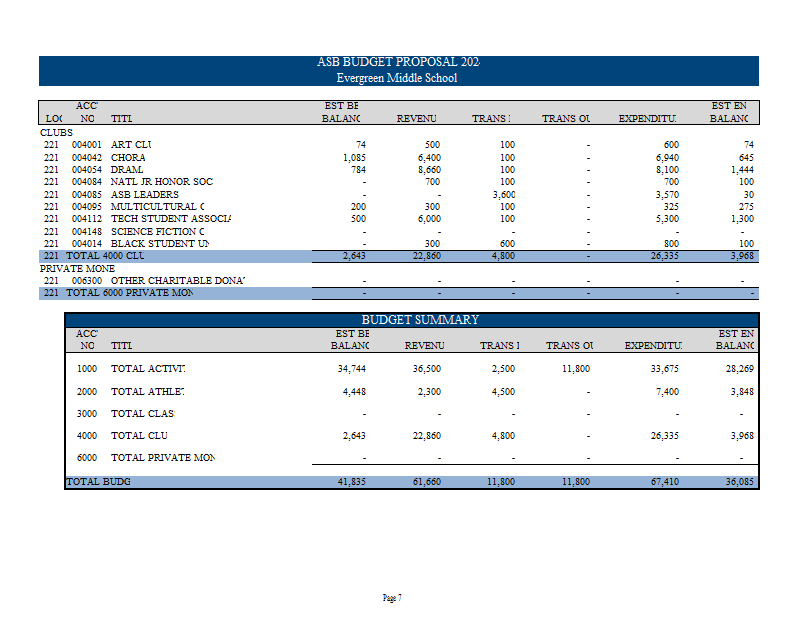Click the NATL JR HONOR SOC title
800x618 pixels.
162,182
